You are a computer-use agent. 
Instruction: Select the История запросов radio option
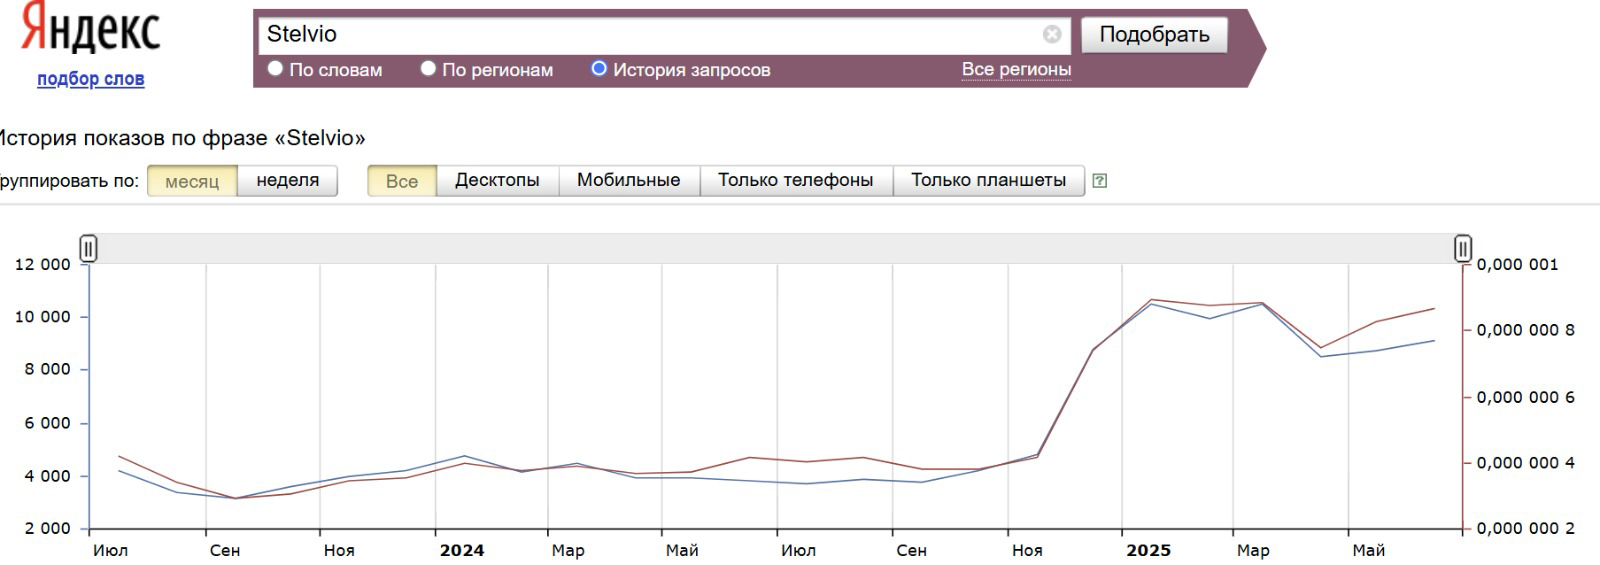point(599,68)
